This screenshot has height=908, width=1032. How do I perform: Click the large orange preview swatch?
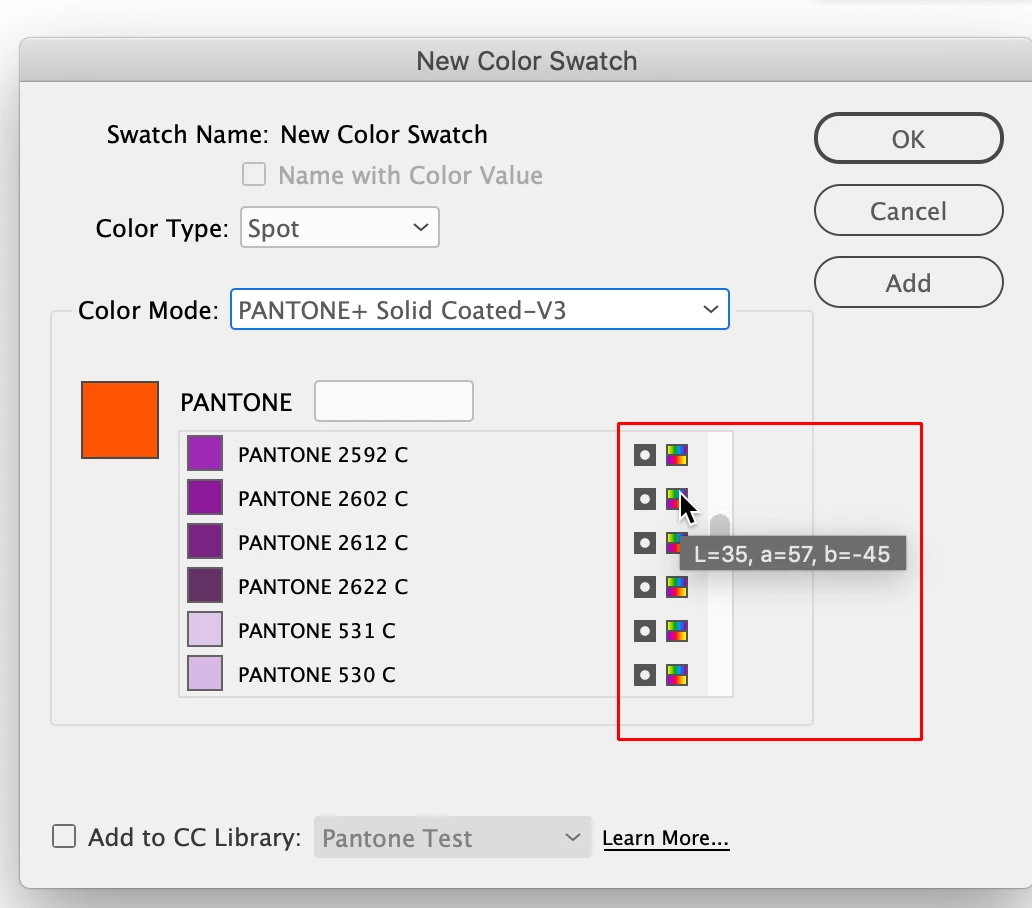coord(120,420)
